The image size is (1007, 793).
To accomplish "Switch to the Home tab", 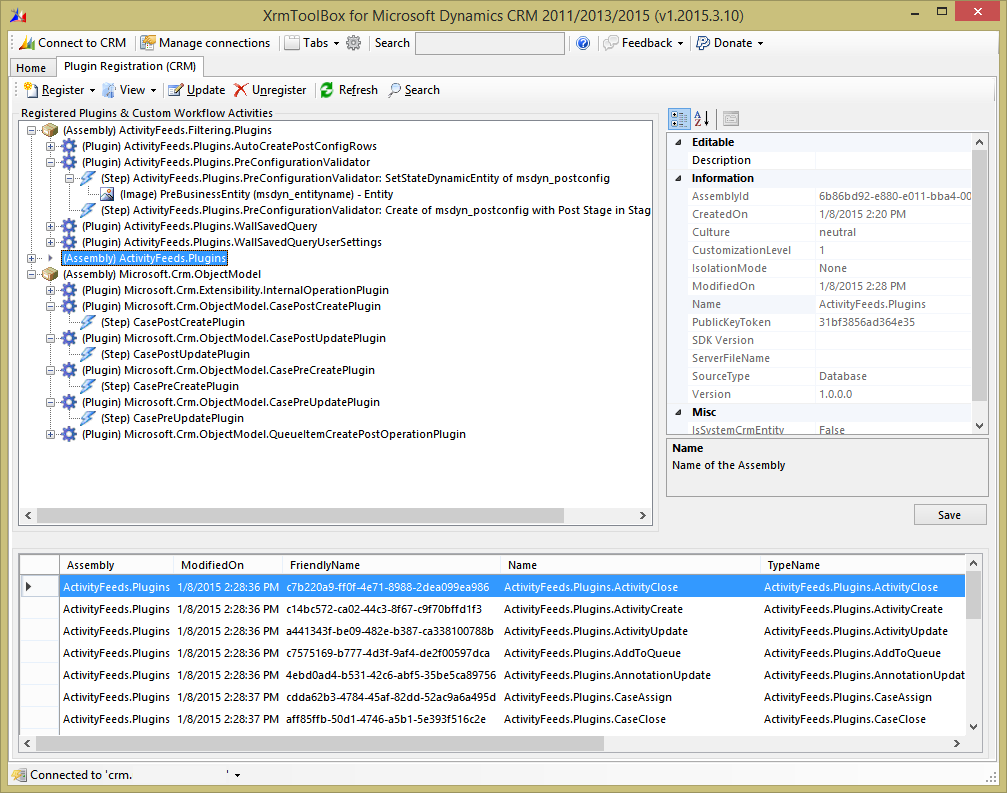I will tap(31, 67).
